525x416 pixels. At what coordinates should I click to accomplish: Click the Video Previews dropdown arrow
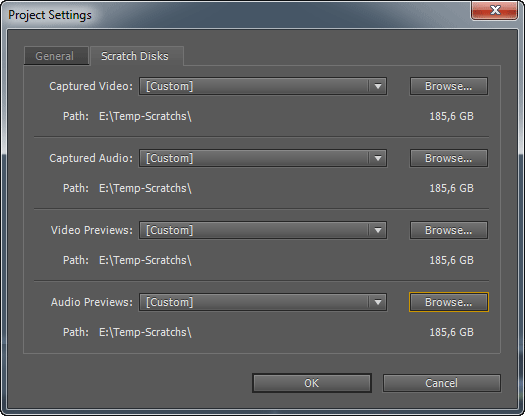coord(378,230)
